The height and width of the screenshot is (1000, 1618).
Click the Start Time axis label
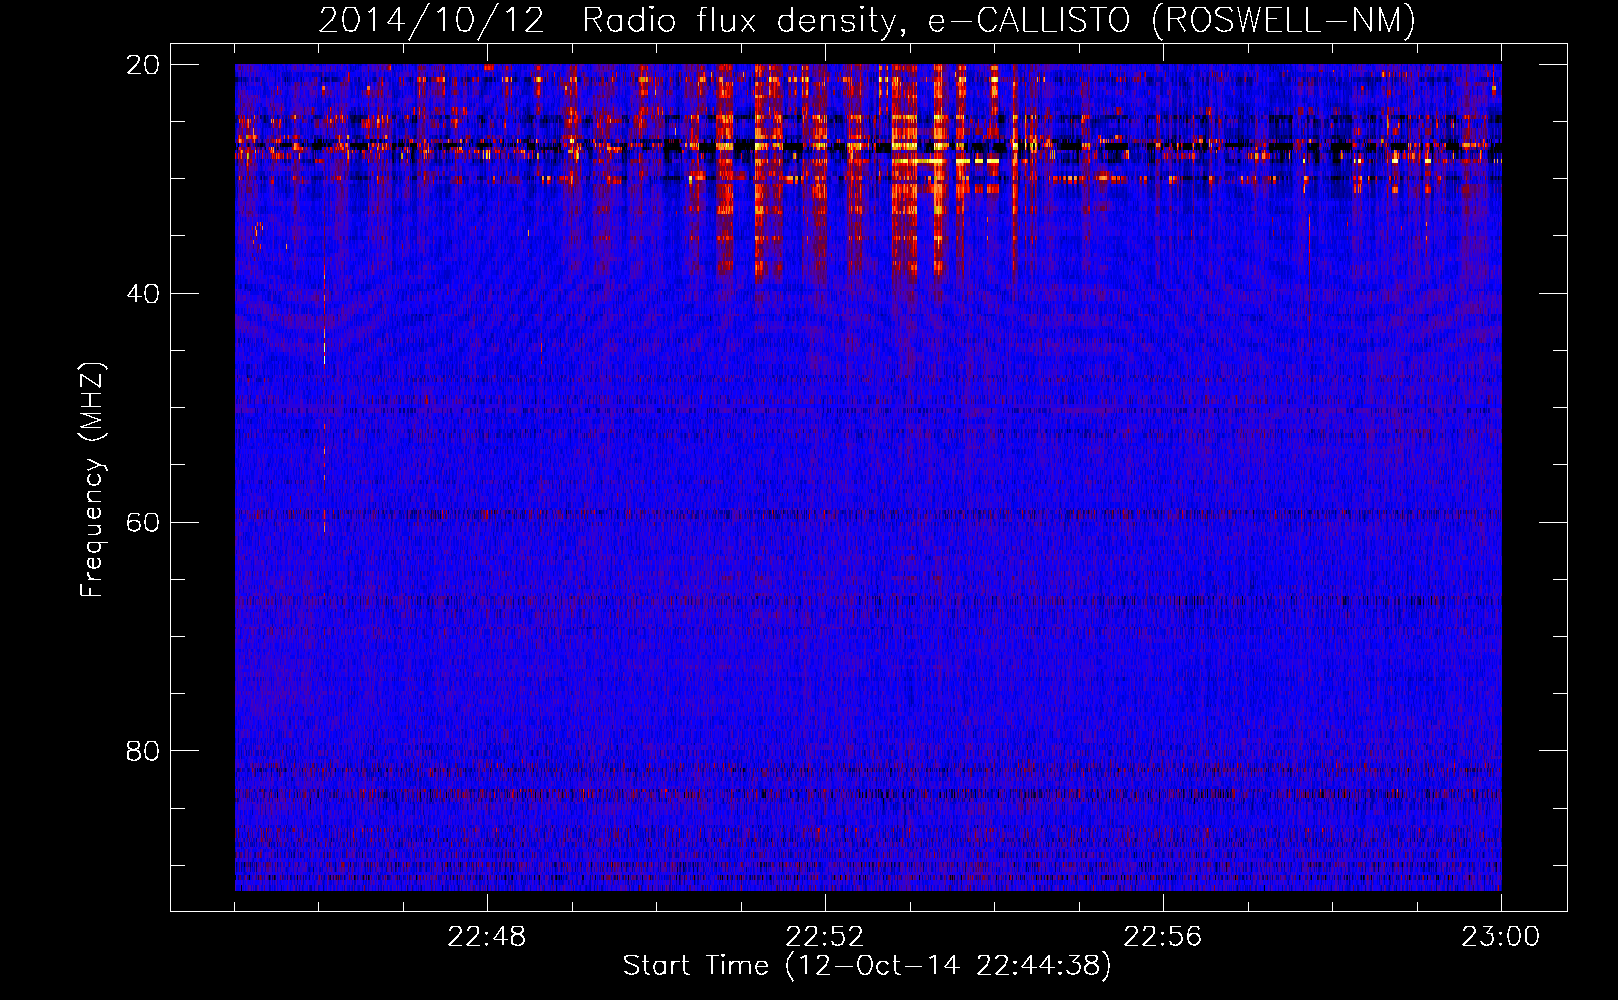click(867, 966)
